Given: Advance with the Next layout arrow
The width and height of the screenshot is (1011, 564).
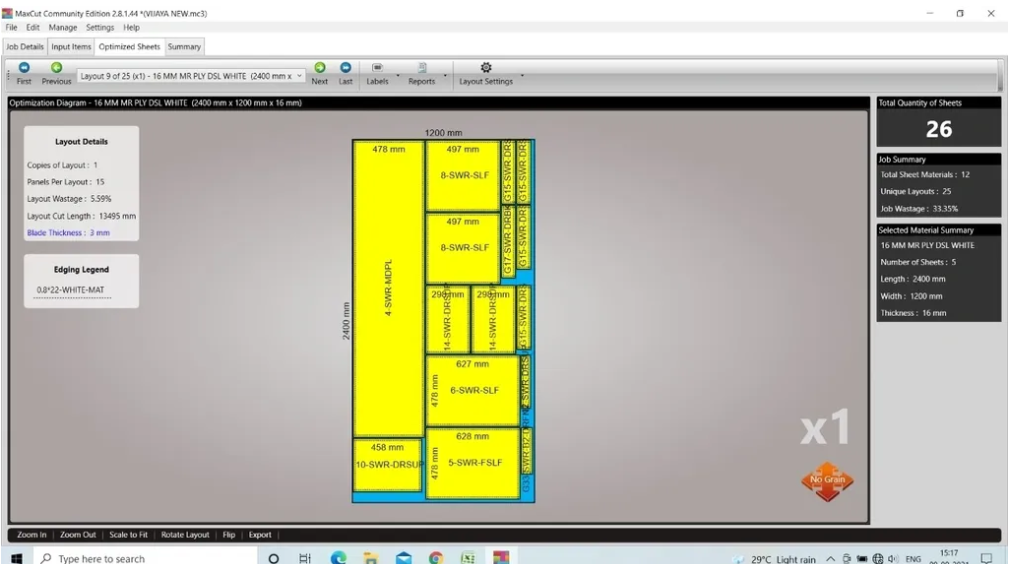Looking at the screenshot, I should point(319,68).
